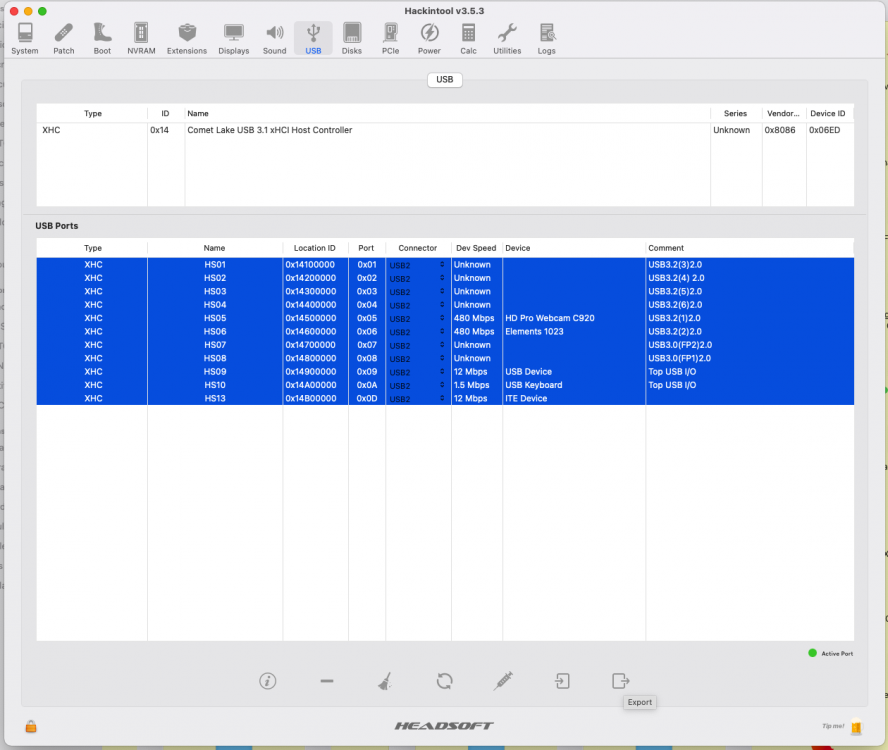
Task: Select the USB toolbar icon
Action: pyautogui.click(x=313, y=39)
